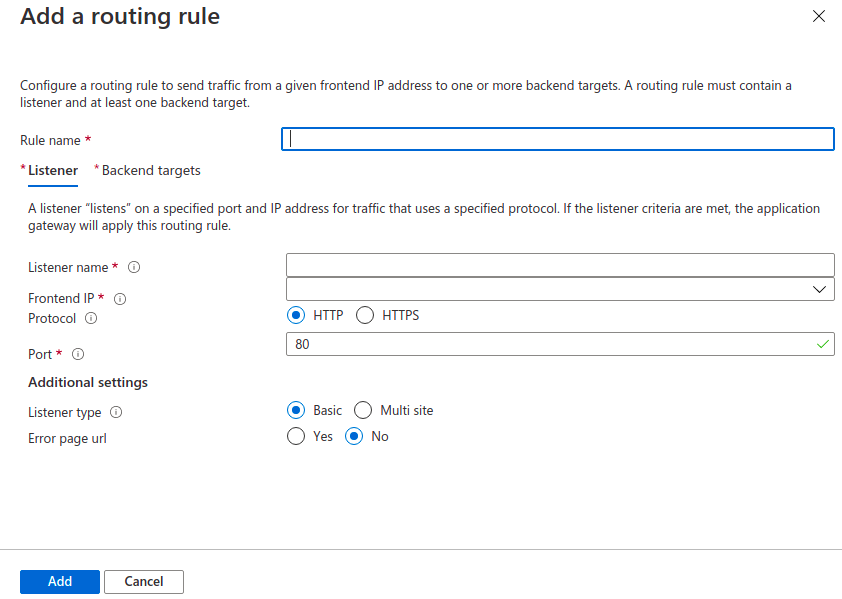Select No for Error page url

[354, 436]
